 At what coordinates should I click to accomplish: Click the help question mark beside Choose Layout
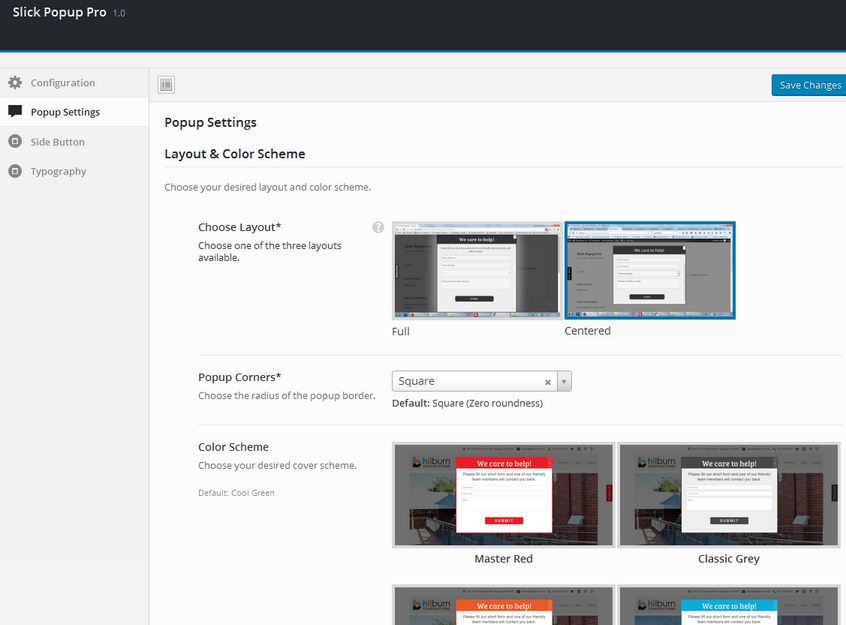[x=378, y=227]
